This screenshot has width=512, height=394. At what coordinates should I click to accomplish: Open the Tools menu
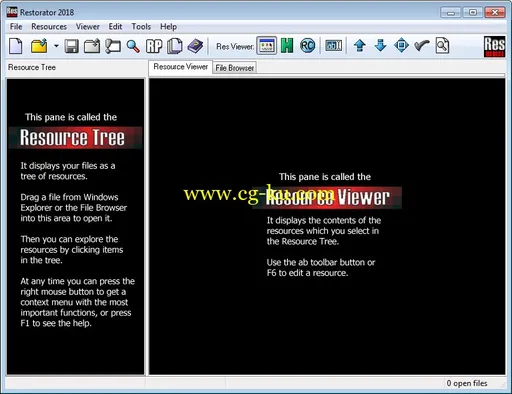pos(141,27)
